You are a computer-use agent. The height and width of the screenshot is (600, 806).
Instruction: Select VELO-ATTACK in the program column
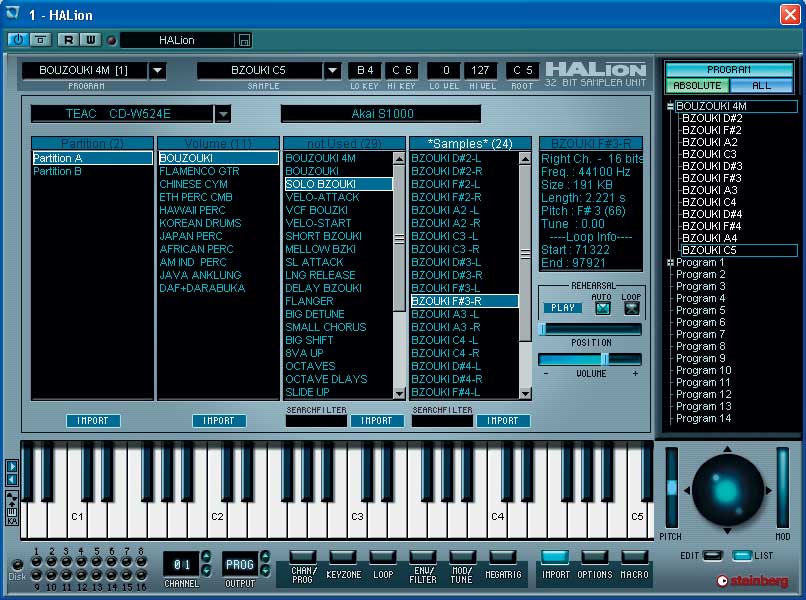pos(322,197)
